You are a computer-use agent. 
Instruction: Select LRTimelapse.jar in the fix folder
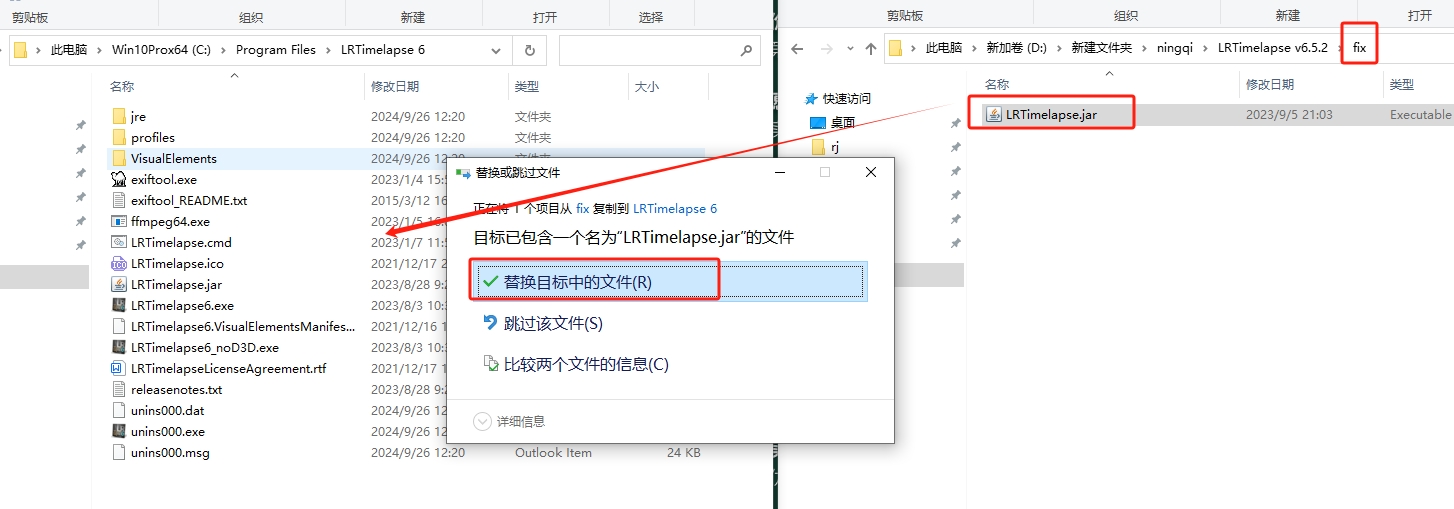(x=1050, y=115)
